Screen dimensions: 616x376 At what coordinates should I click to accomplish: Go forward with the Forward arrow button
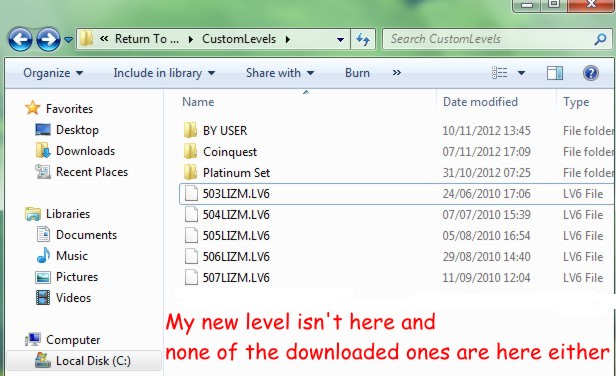click(x=48, y=39)
